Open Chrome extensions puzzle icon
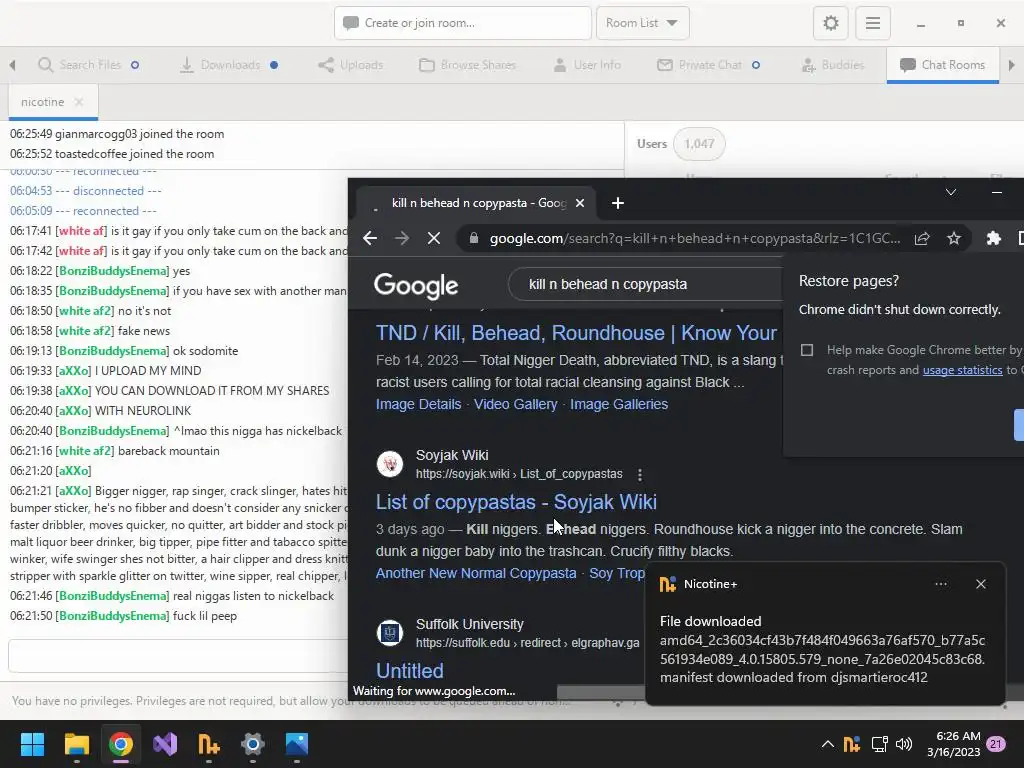 pos(993,238)
